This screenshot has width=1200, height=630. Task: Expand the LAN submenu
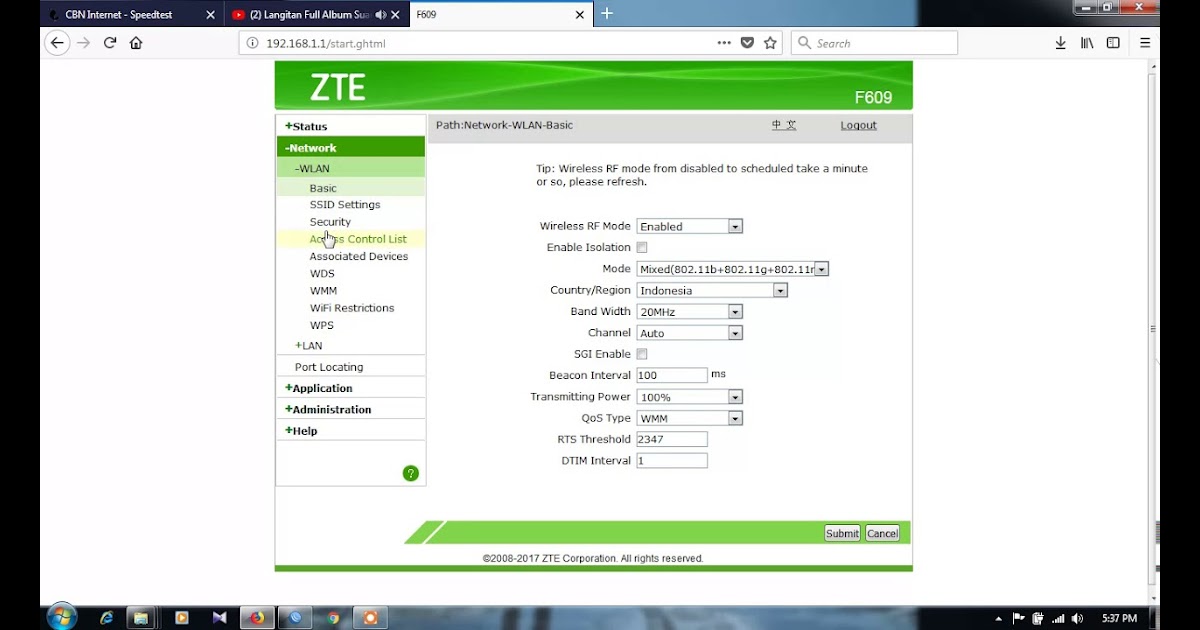point(308,345)
